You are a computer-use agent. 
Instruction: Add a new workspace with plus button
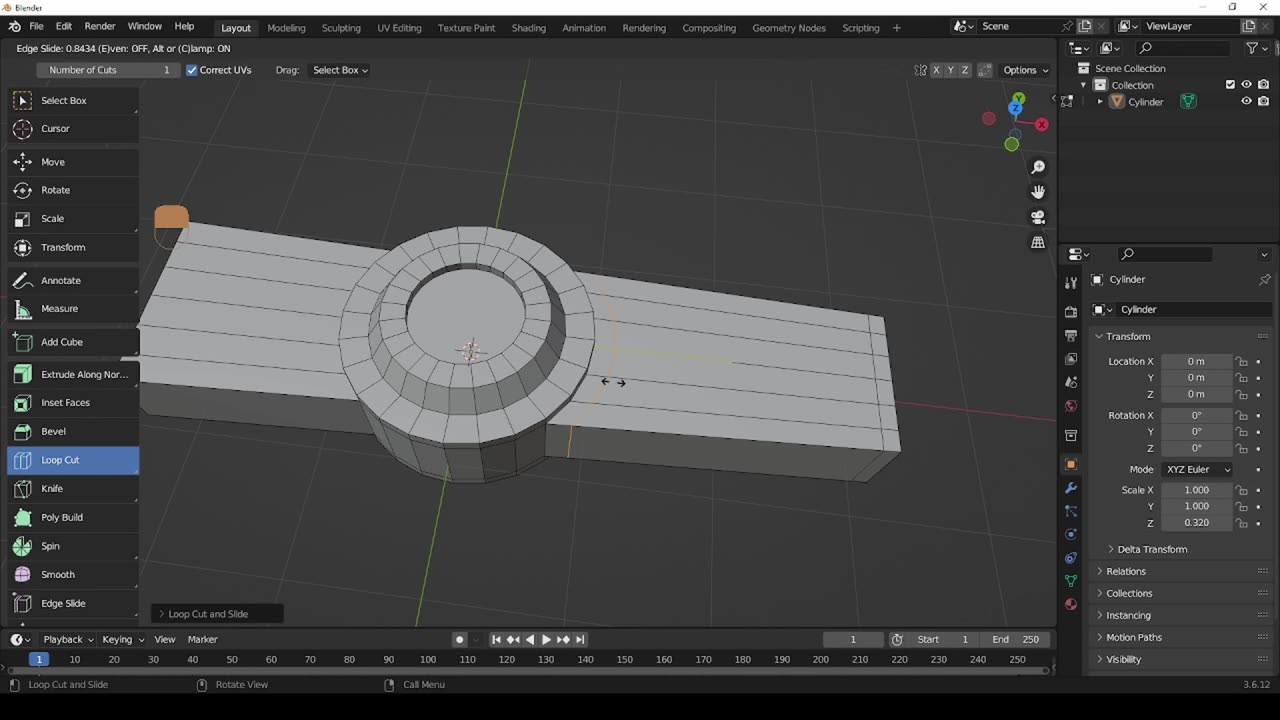click(x=896, y=28)
